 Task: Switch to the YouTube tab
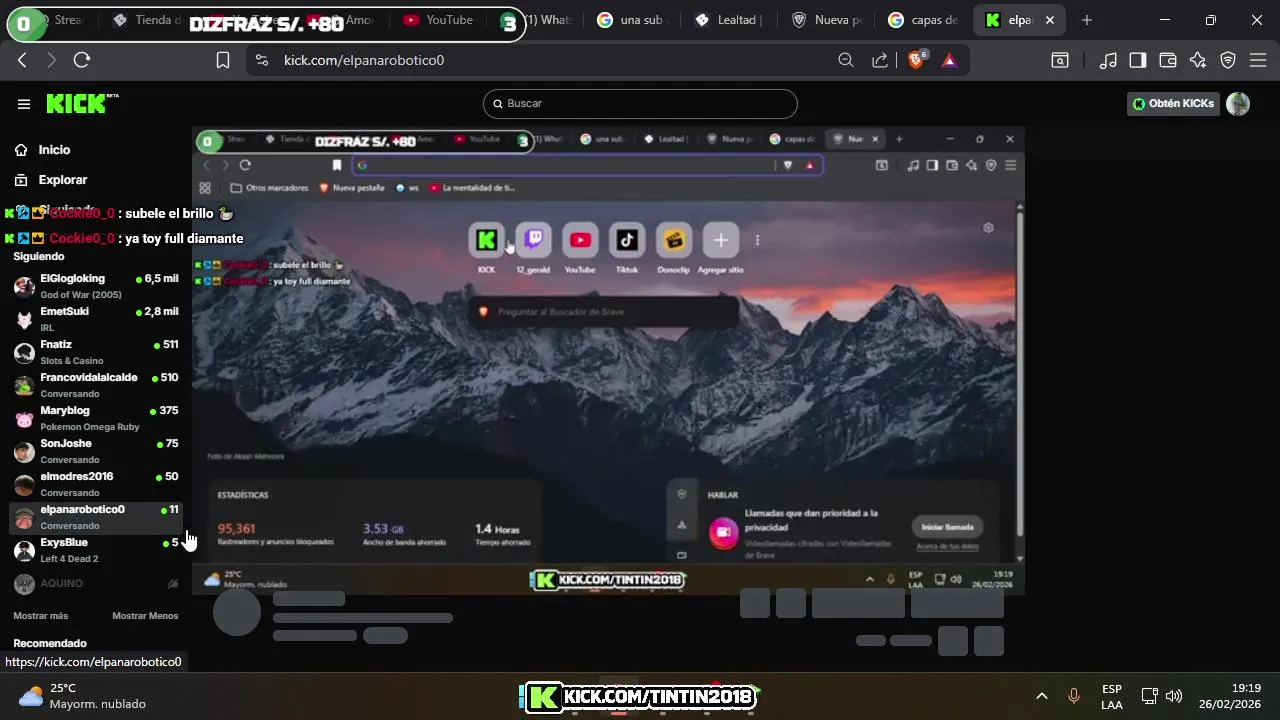(438, 20)
